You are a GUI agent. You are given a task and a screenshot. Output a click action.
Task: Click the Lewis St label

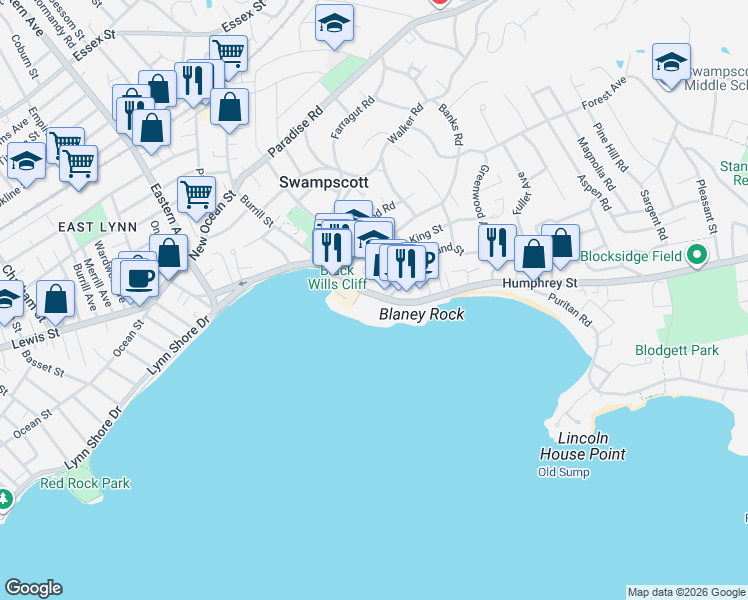pyautogui.click(x=36, y=338)
